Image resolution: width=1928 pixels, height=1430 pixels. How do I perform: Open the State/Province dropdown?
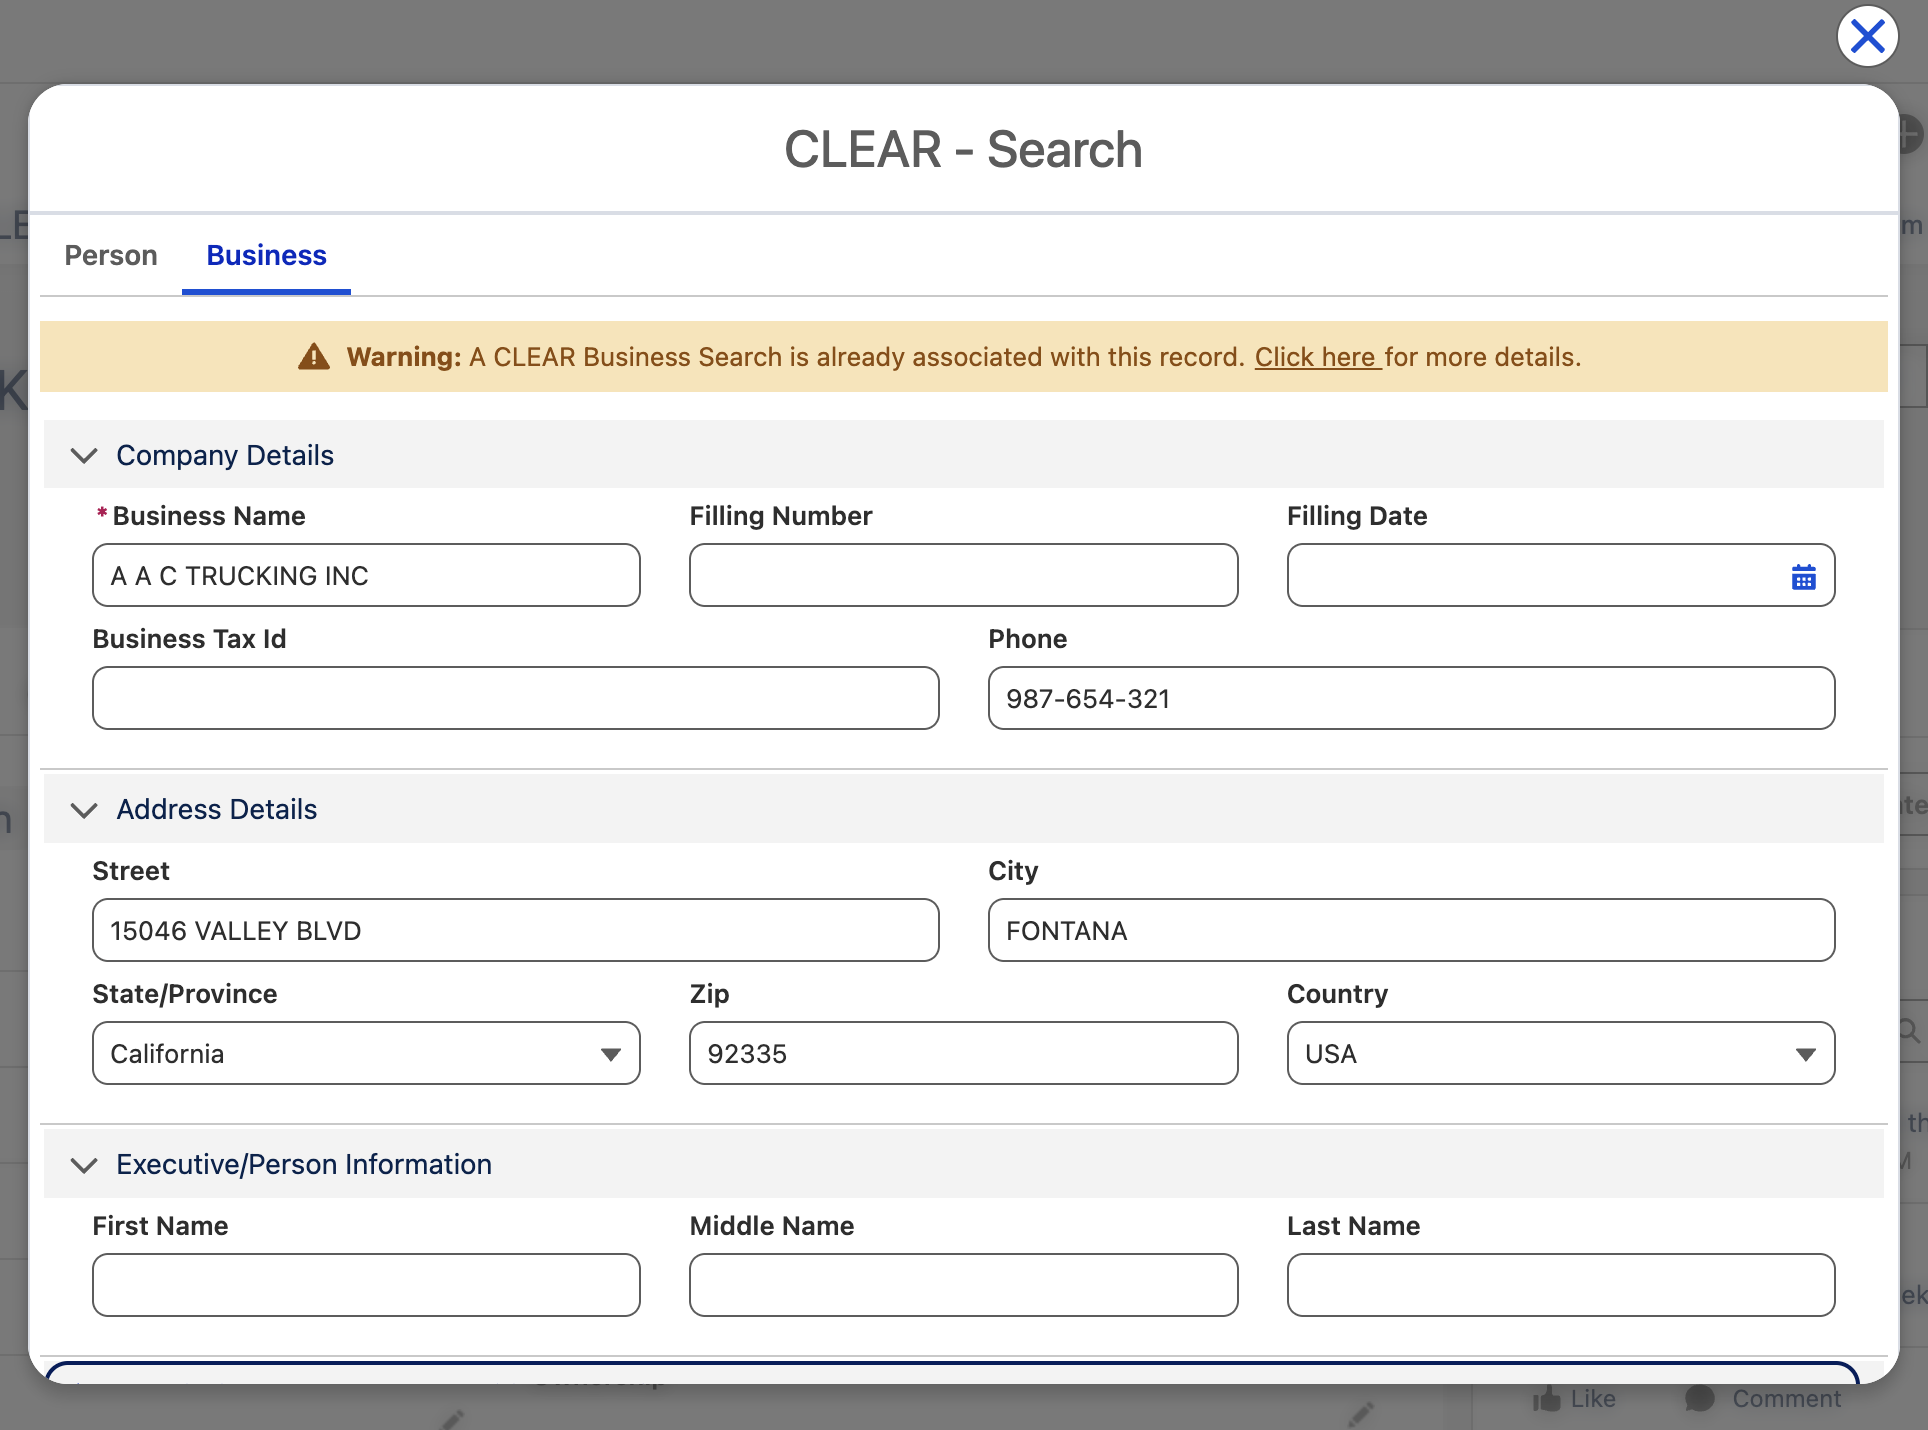pyautogui.click(x=366, y=1053)
